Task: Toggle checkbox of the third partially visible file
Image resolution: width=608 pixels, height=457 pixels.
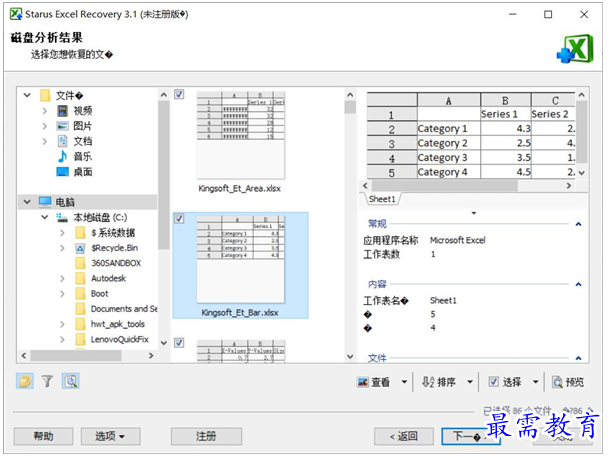Action: [179, 343]
